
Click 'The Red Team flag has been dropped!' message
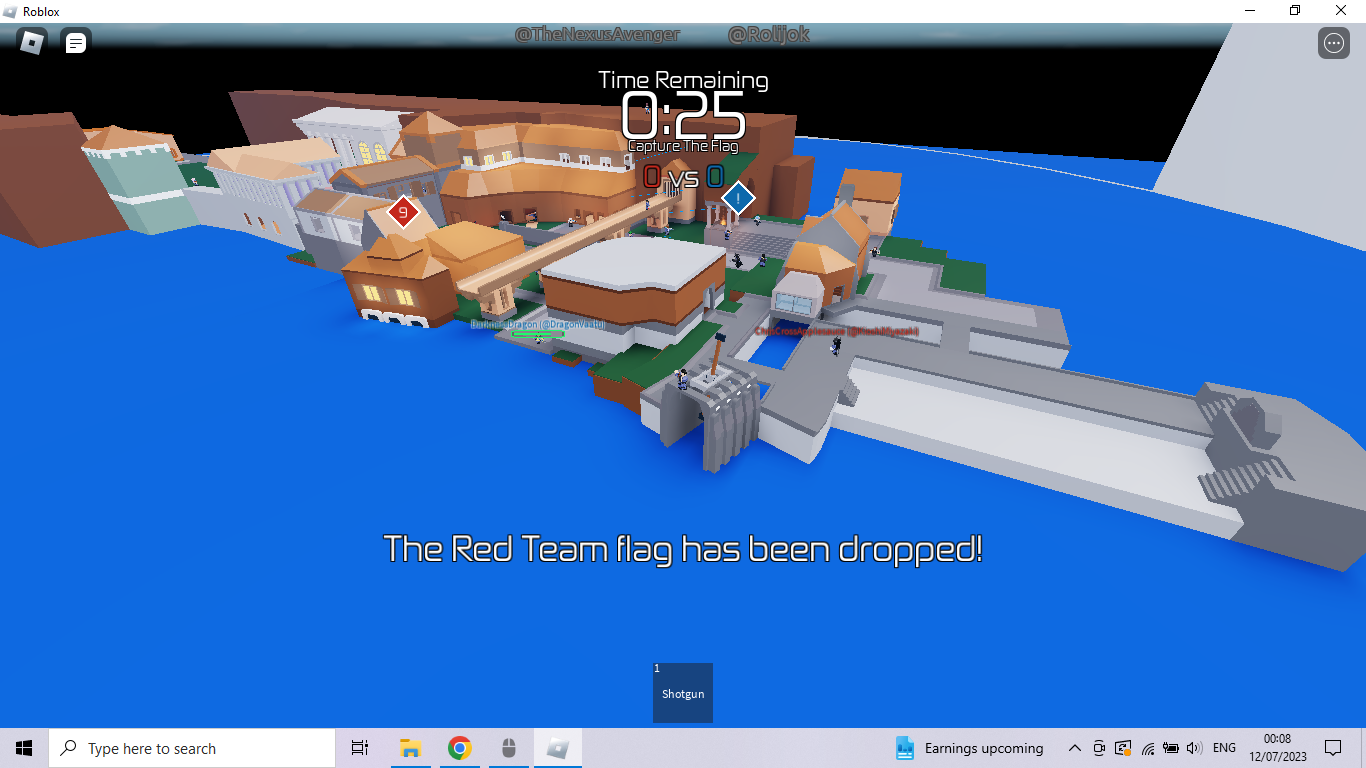(683, 549)
